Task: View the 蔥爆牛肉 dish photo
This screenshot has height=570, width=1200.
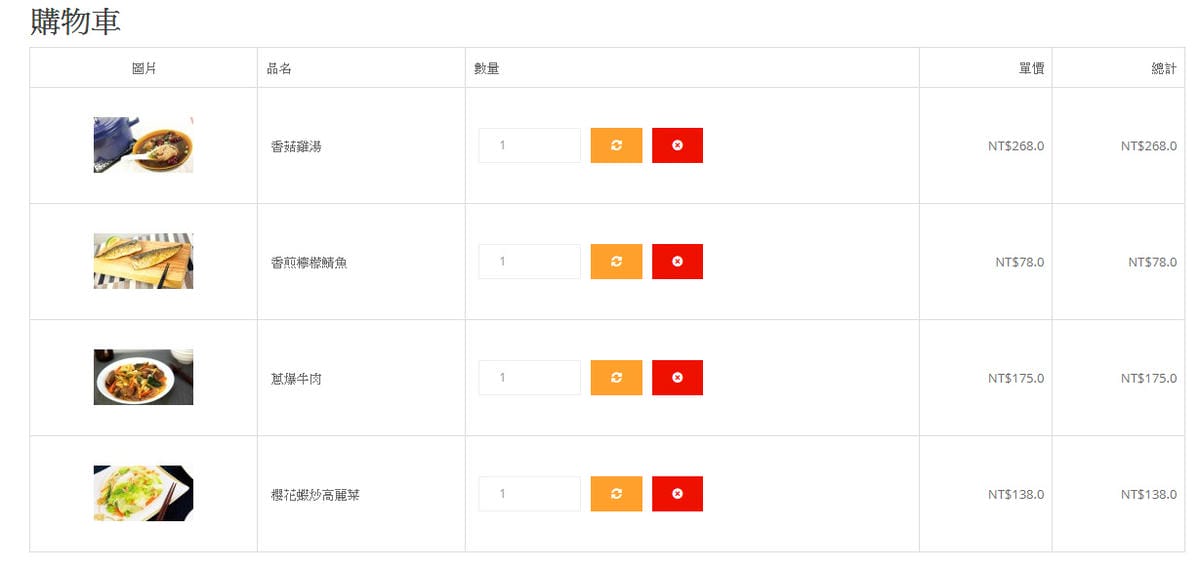Action: coord(143,377)
